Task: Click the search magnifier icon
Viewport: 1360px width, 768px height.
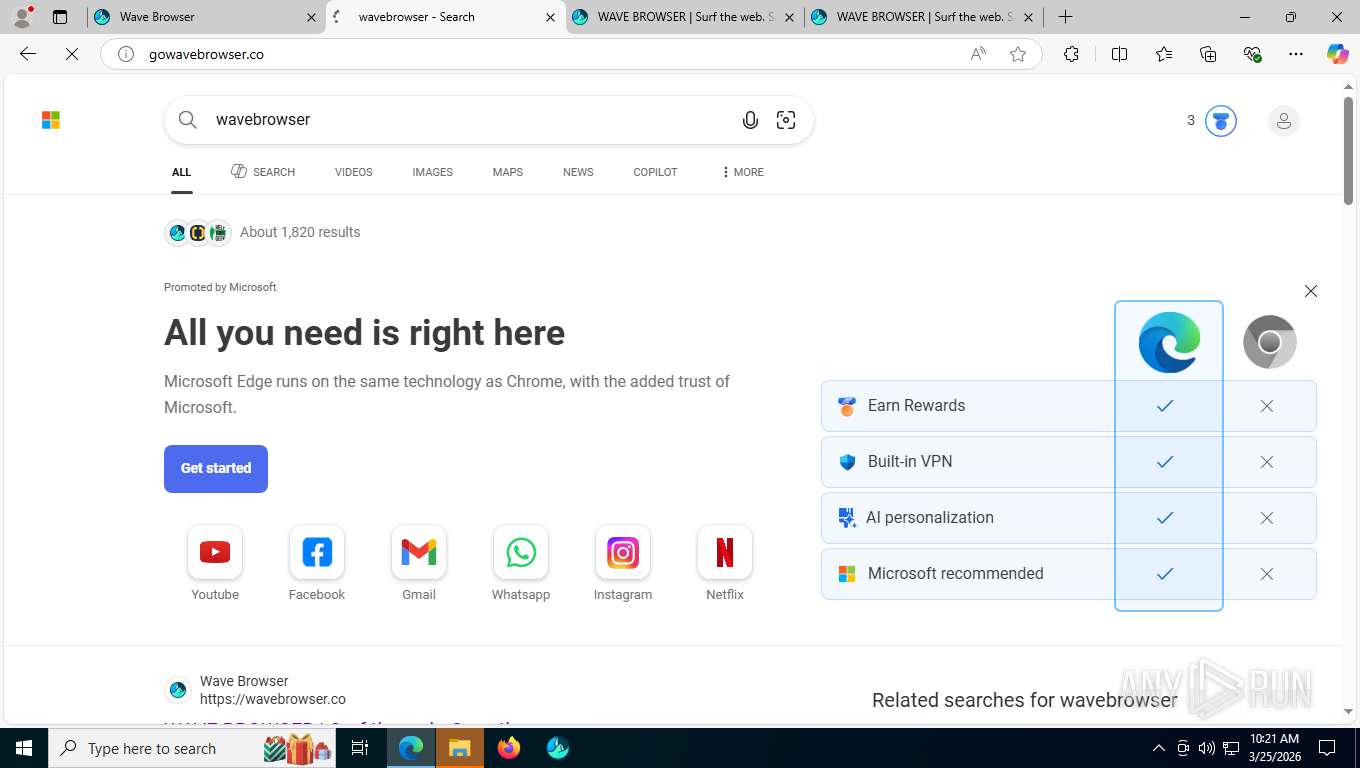Action: pyautogui.click(x=187, y=120)
